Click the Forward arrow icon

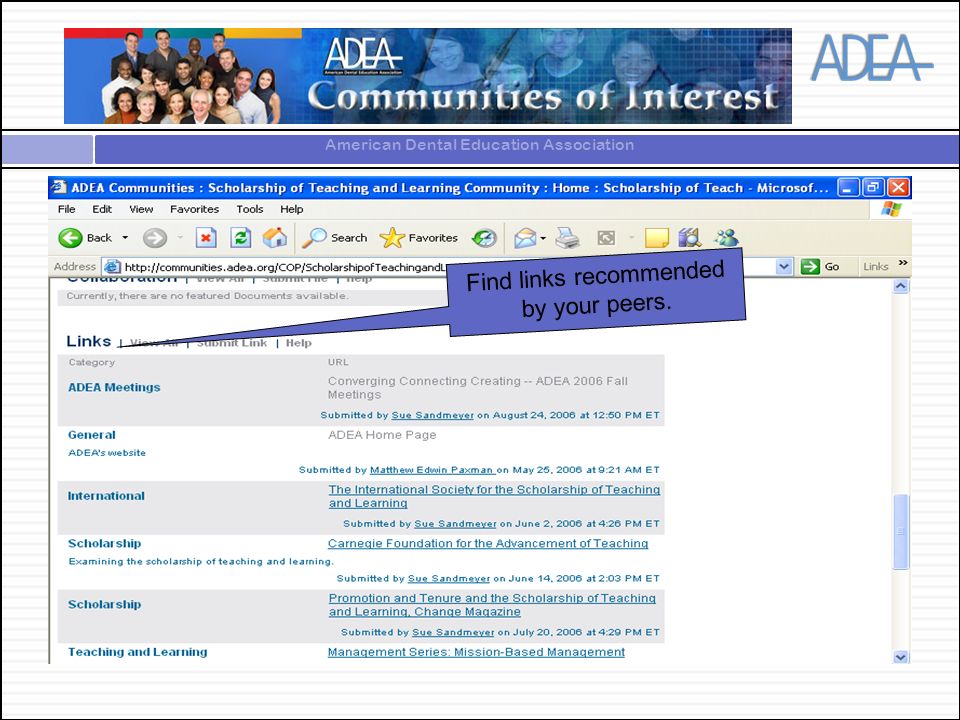[155, 238]
